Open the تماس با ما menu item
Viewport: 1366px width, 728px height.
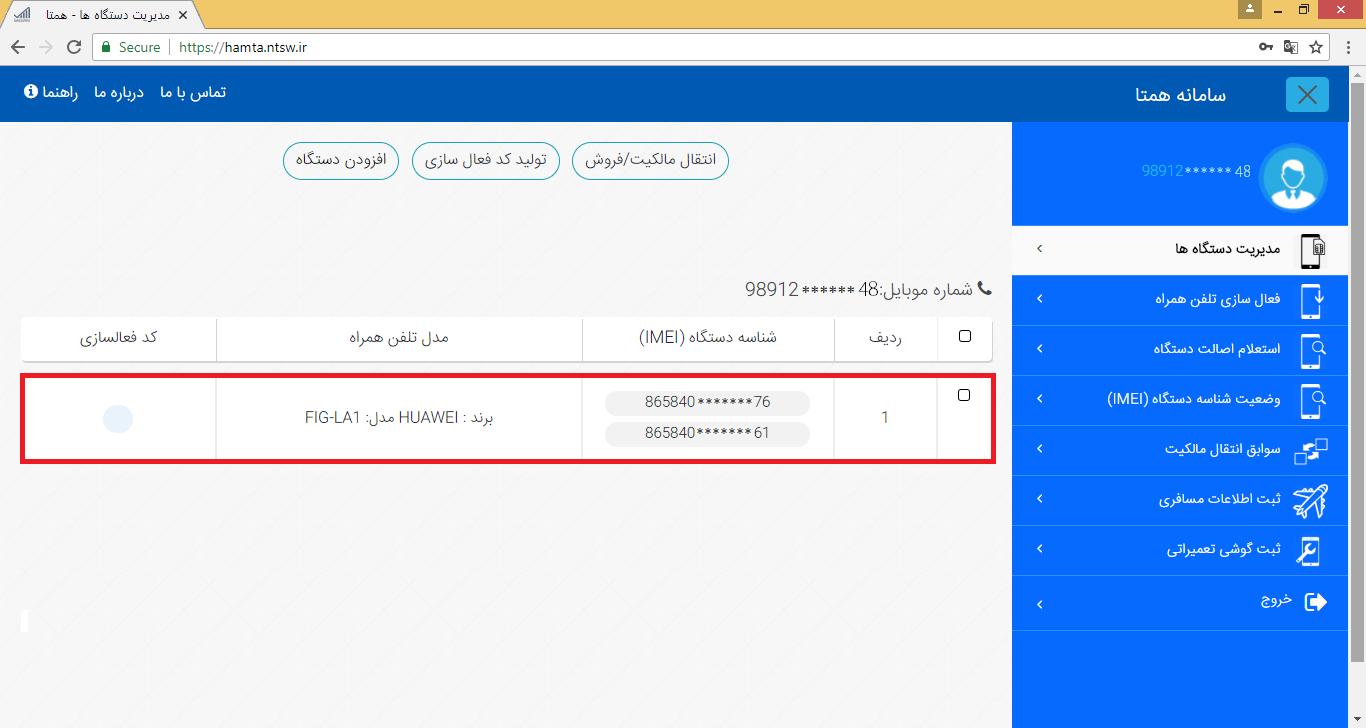[193, 92]
